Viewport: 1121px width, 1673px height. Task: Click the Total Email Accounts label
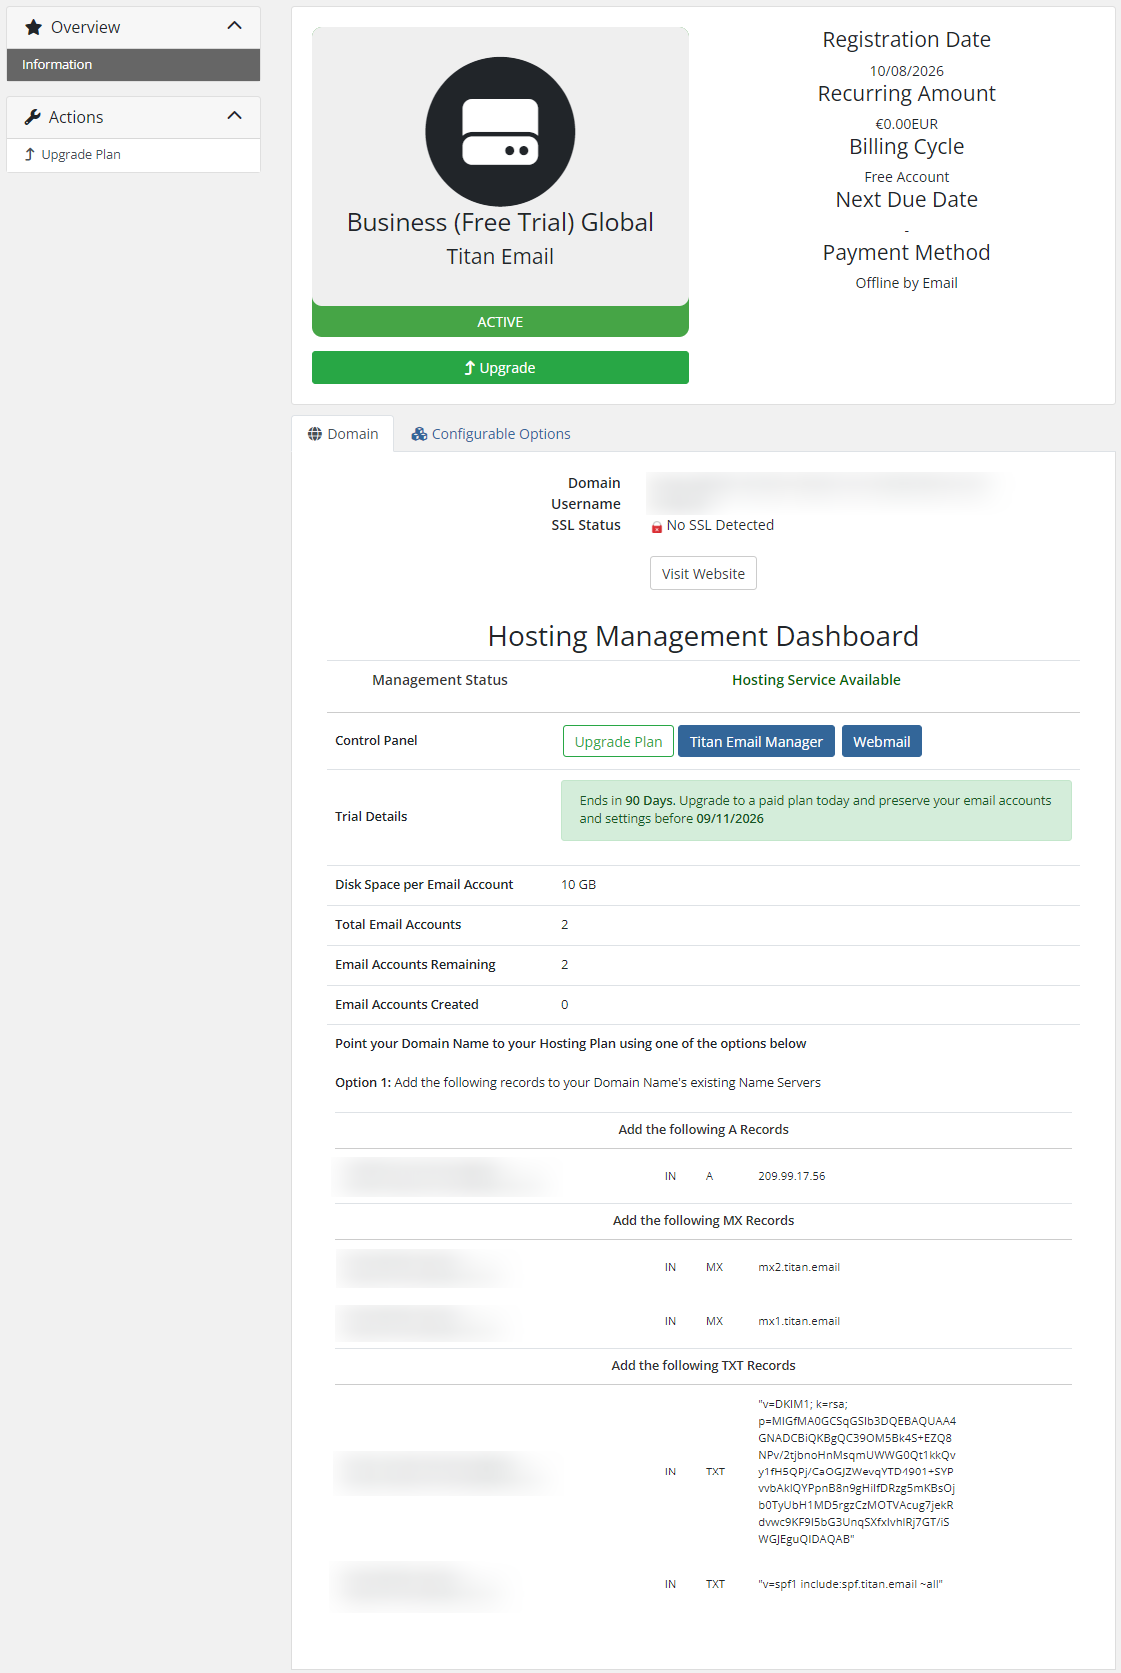click(x=398, y=925)
